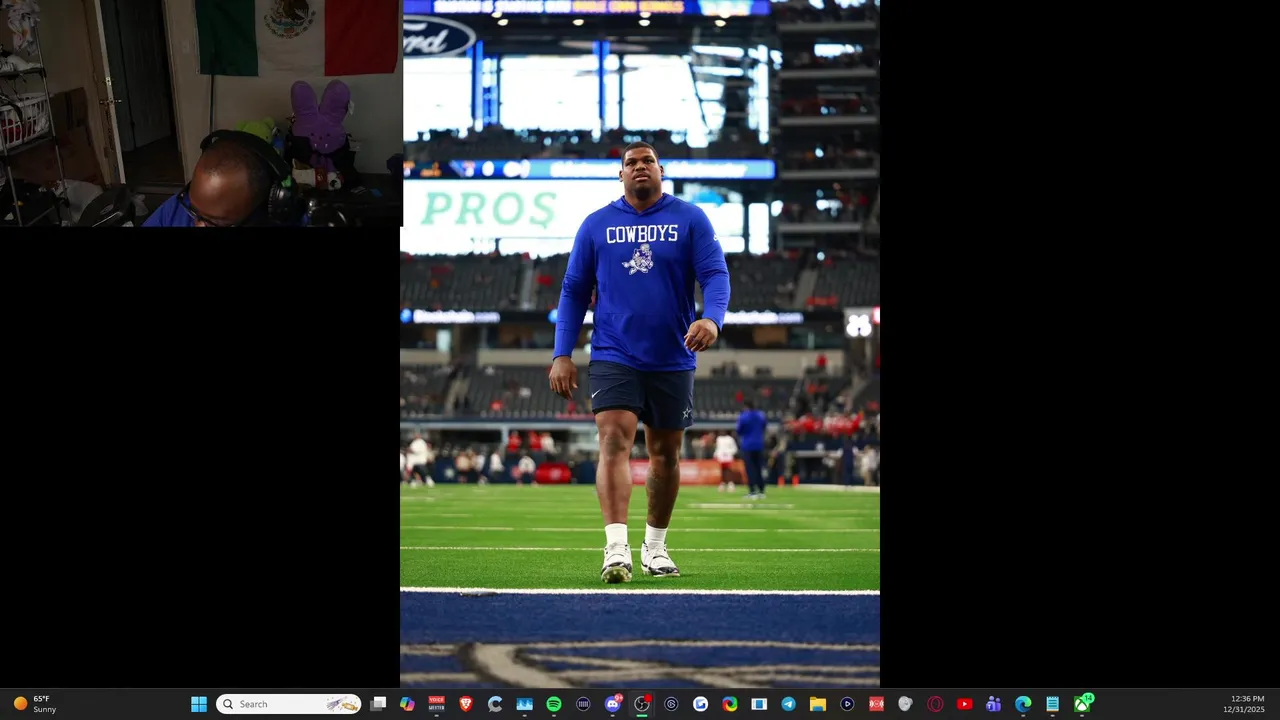Open the media player play icon
The image size is (1280, 720).
tap(847, 704)
